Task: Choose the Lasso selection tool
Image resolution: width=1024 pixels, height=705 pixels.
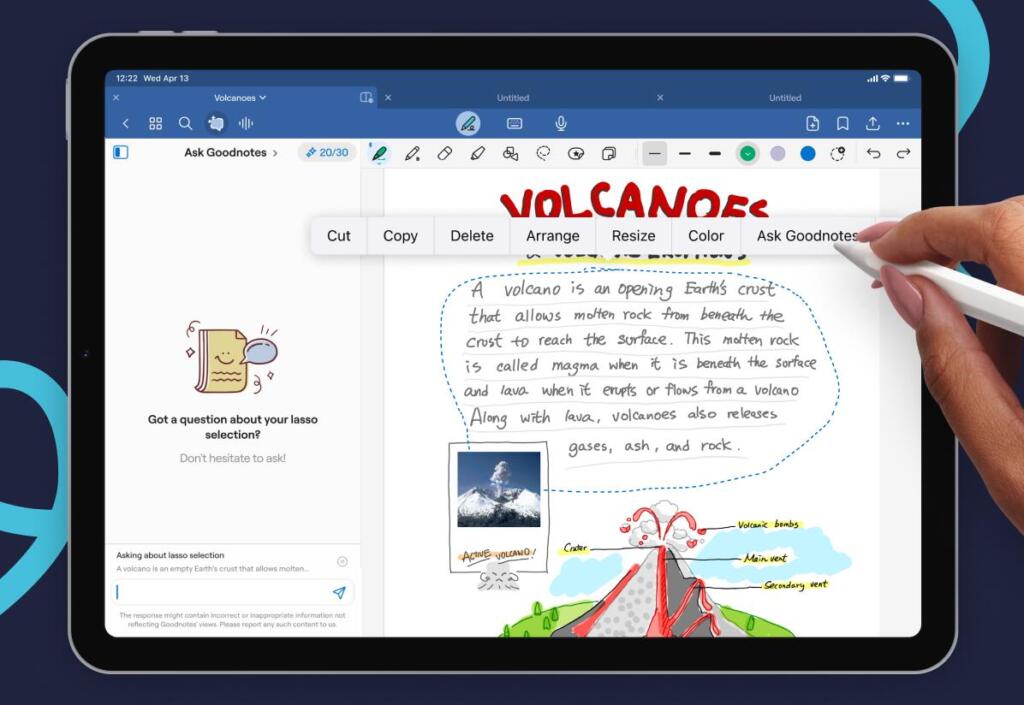Action: pyautogui.click(x=543, y=153)
